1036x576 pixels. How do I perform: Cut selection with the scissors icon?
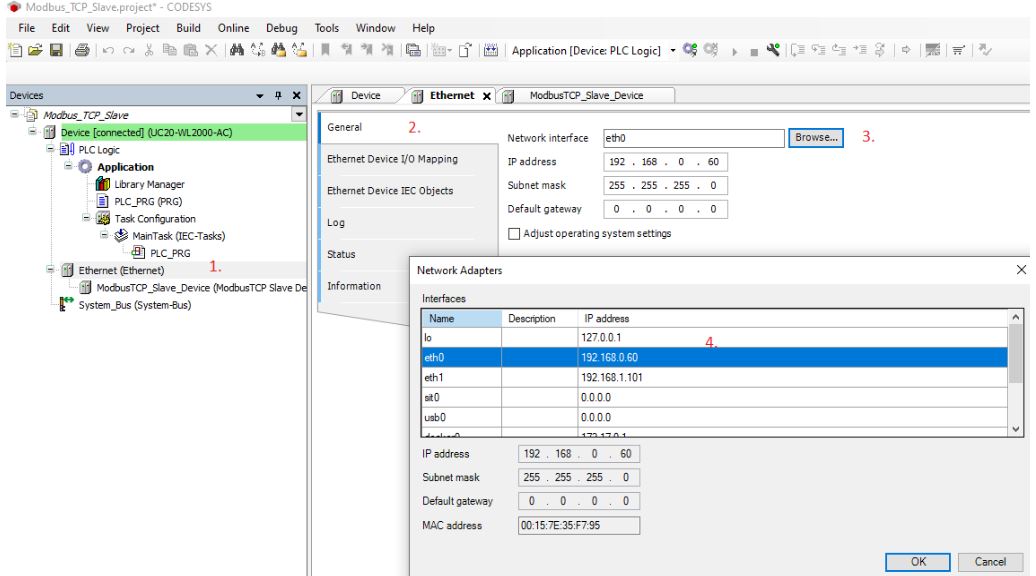(x=149, y=50)
